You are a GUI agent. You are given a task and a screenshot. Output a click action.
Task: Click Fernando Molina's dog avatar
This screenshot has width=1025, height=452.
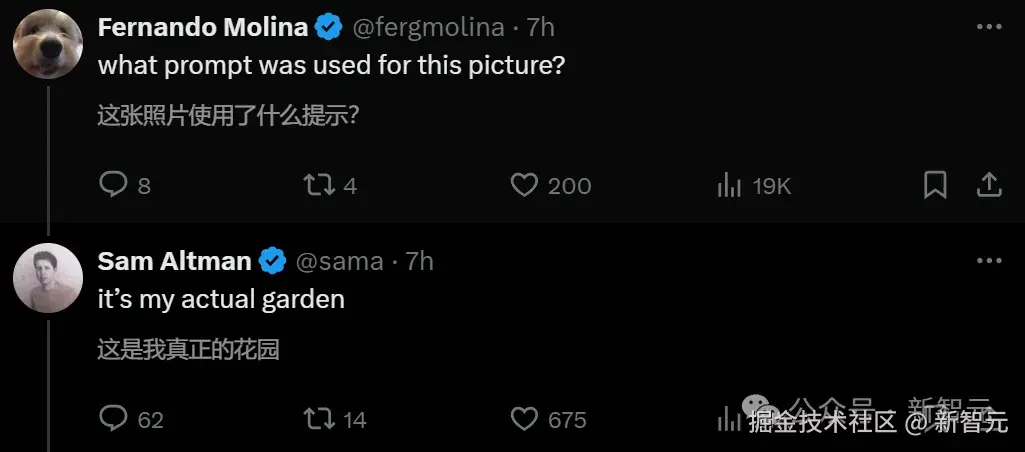click(x=48, y=44)
